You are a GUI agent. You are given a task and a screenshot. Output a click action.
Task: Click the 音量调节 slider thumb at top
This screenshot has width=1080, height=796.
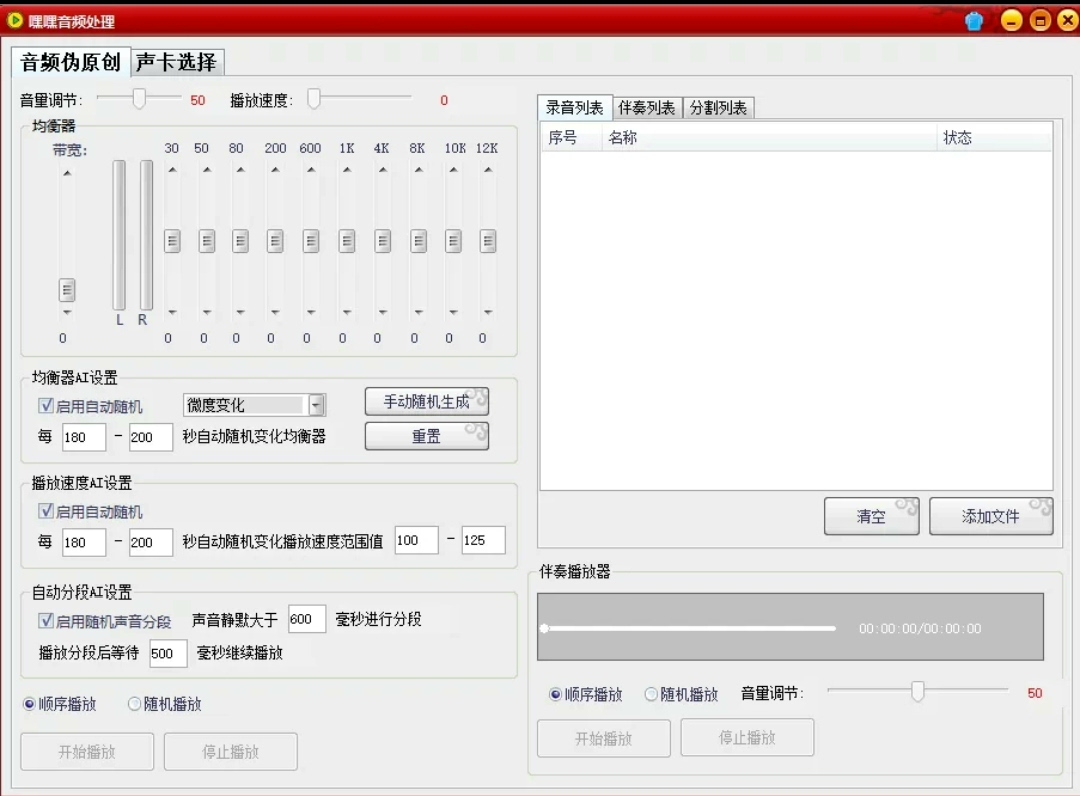point(139,98)
